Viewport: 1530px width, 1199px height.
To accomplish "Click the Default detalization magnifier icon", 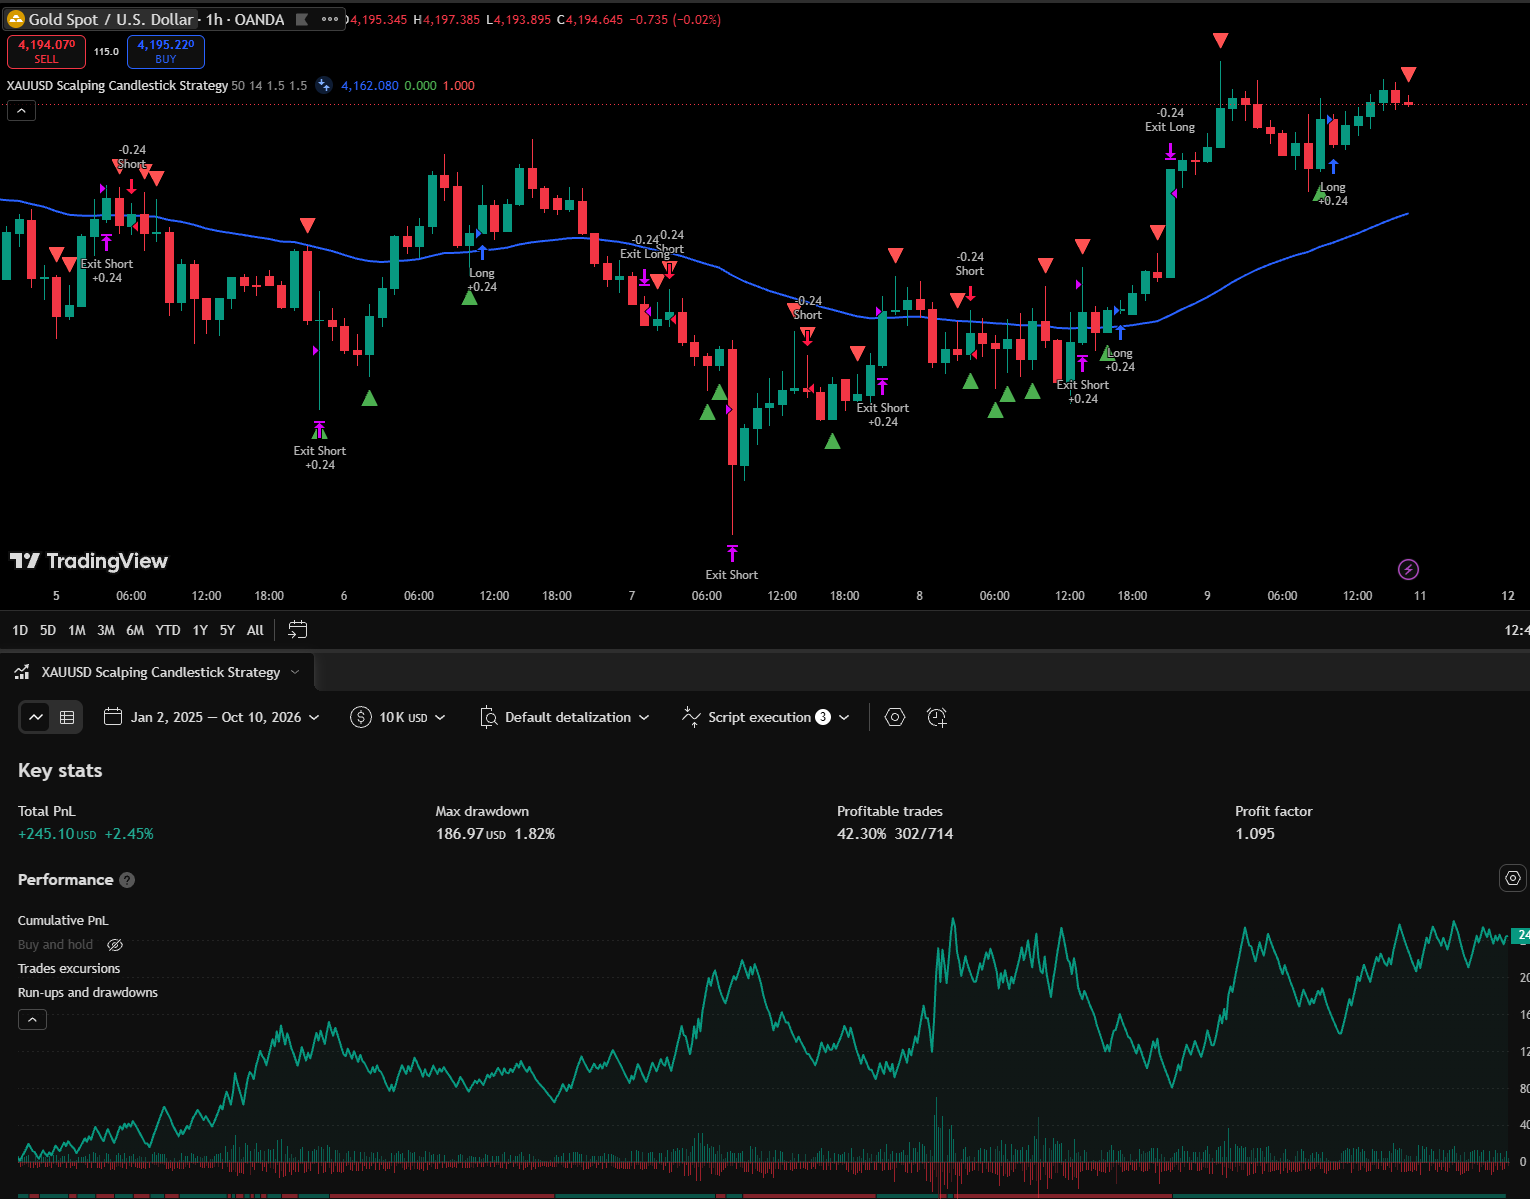I will (x=488, y=717).
